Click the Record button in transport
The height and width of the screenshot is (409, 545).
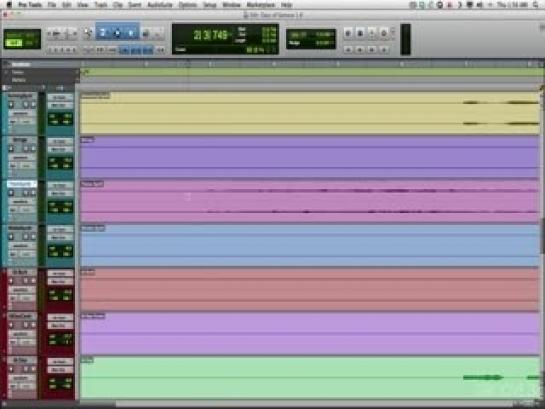[384, 33]
